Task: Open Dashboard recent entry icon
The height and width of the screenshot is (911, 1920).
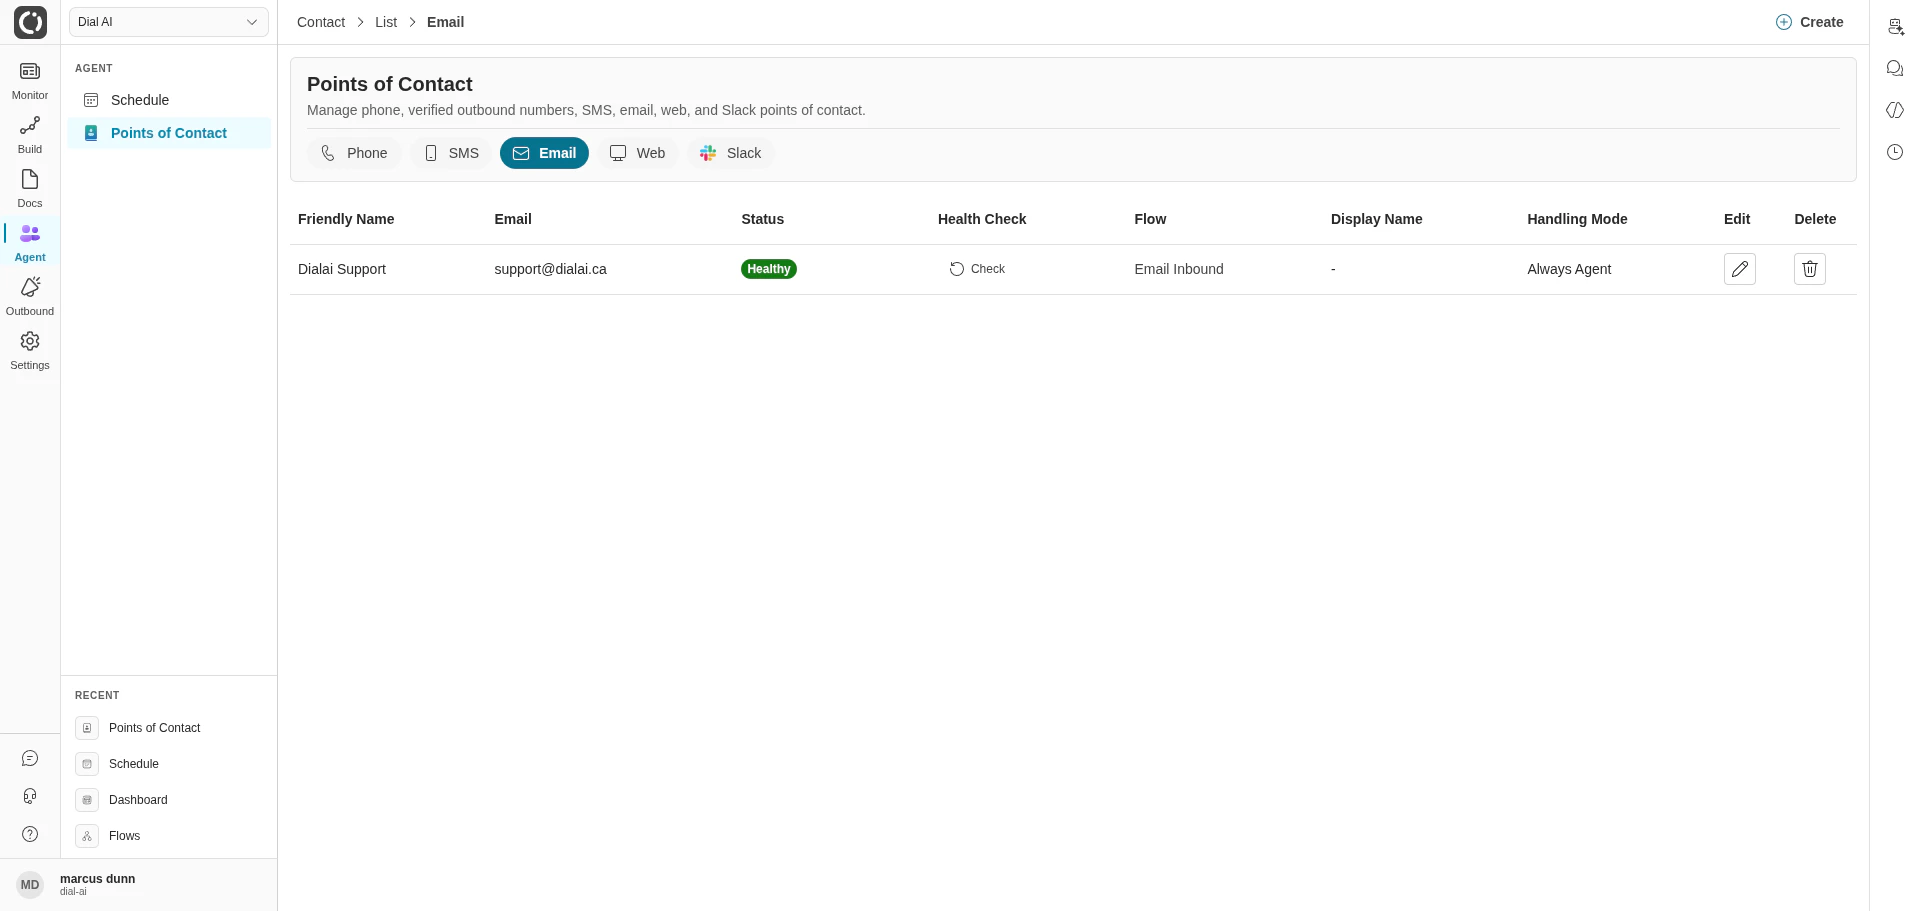Action: tap(87, 800)
